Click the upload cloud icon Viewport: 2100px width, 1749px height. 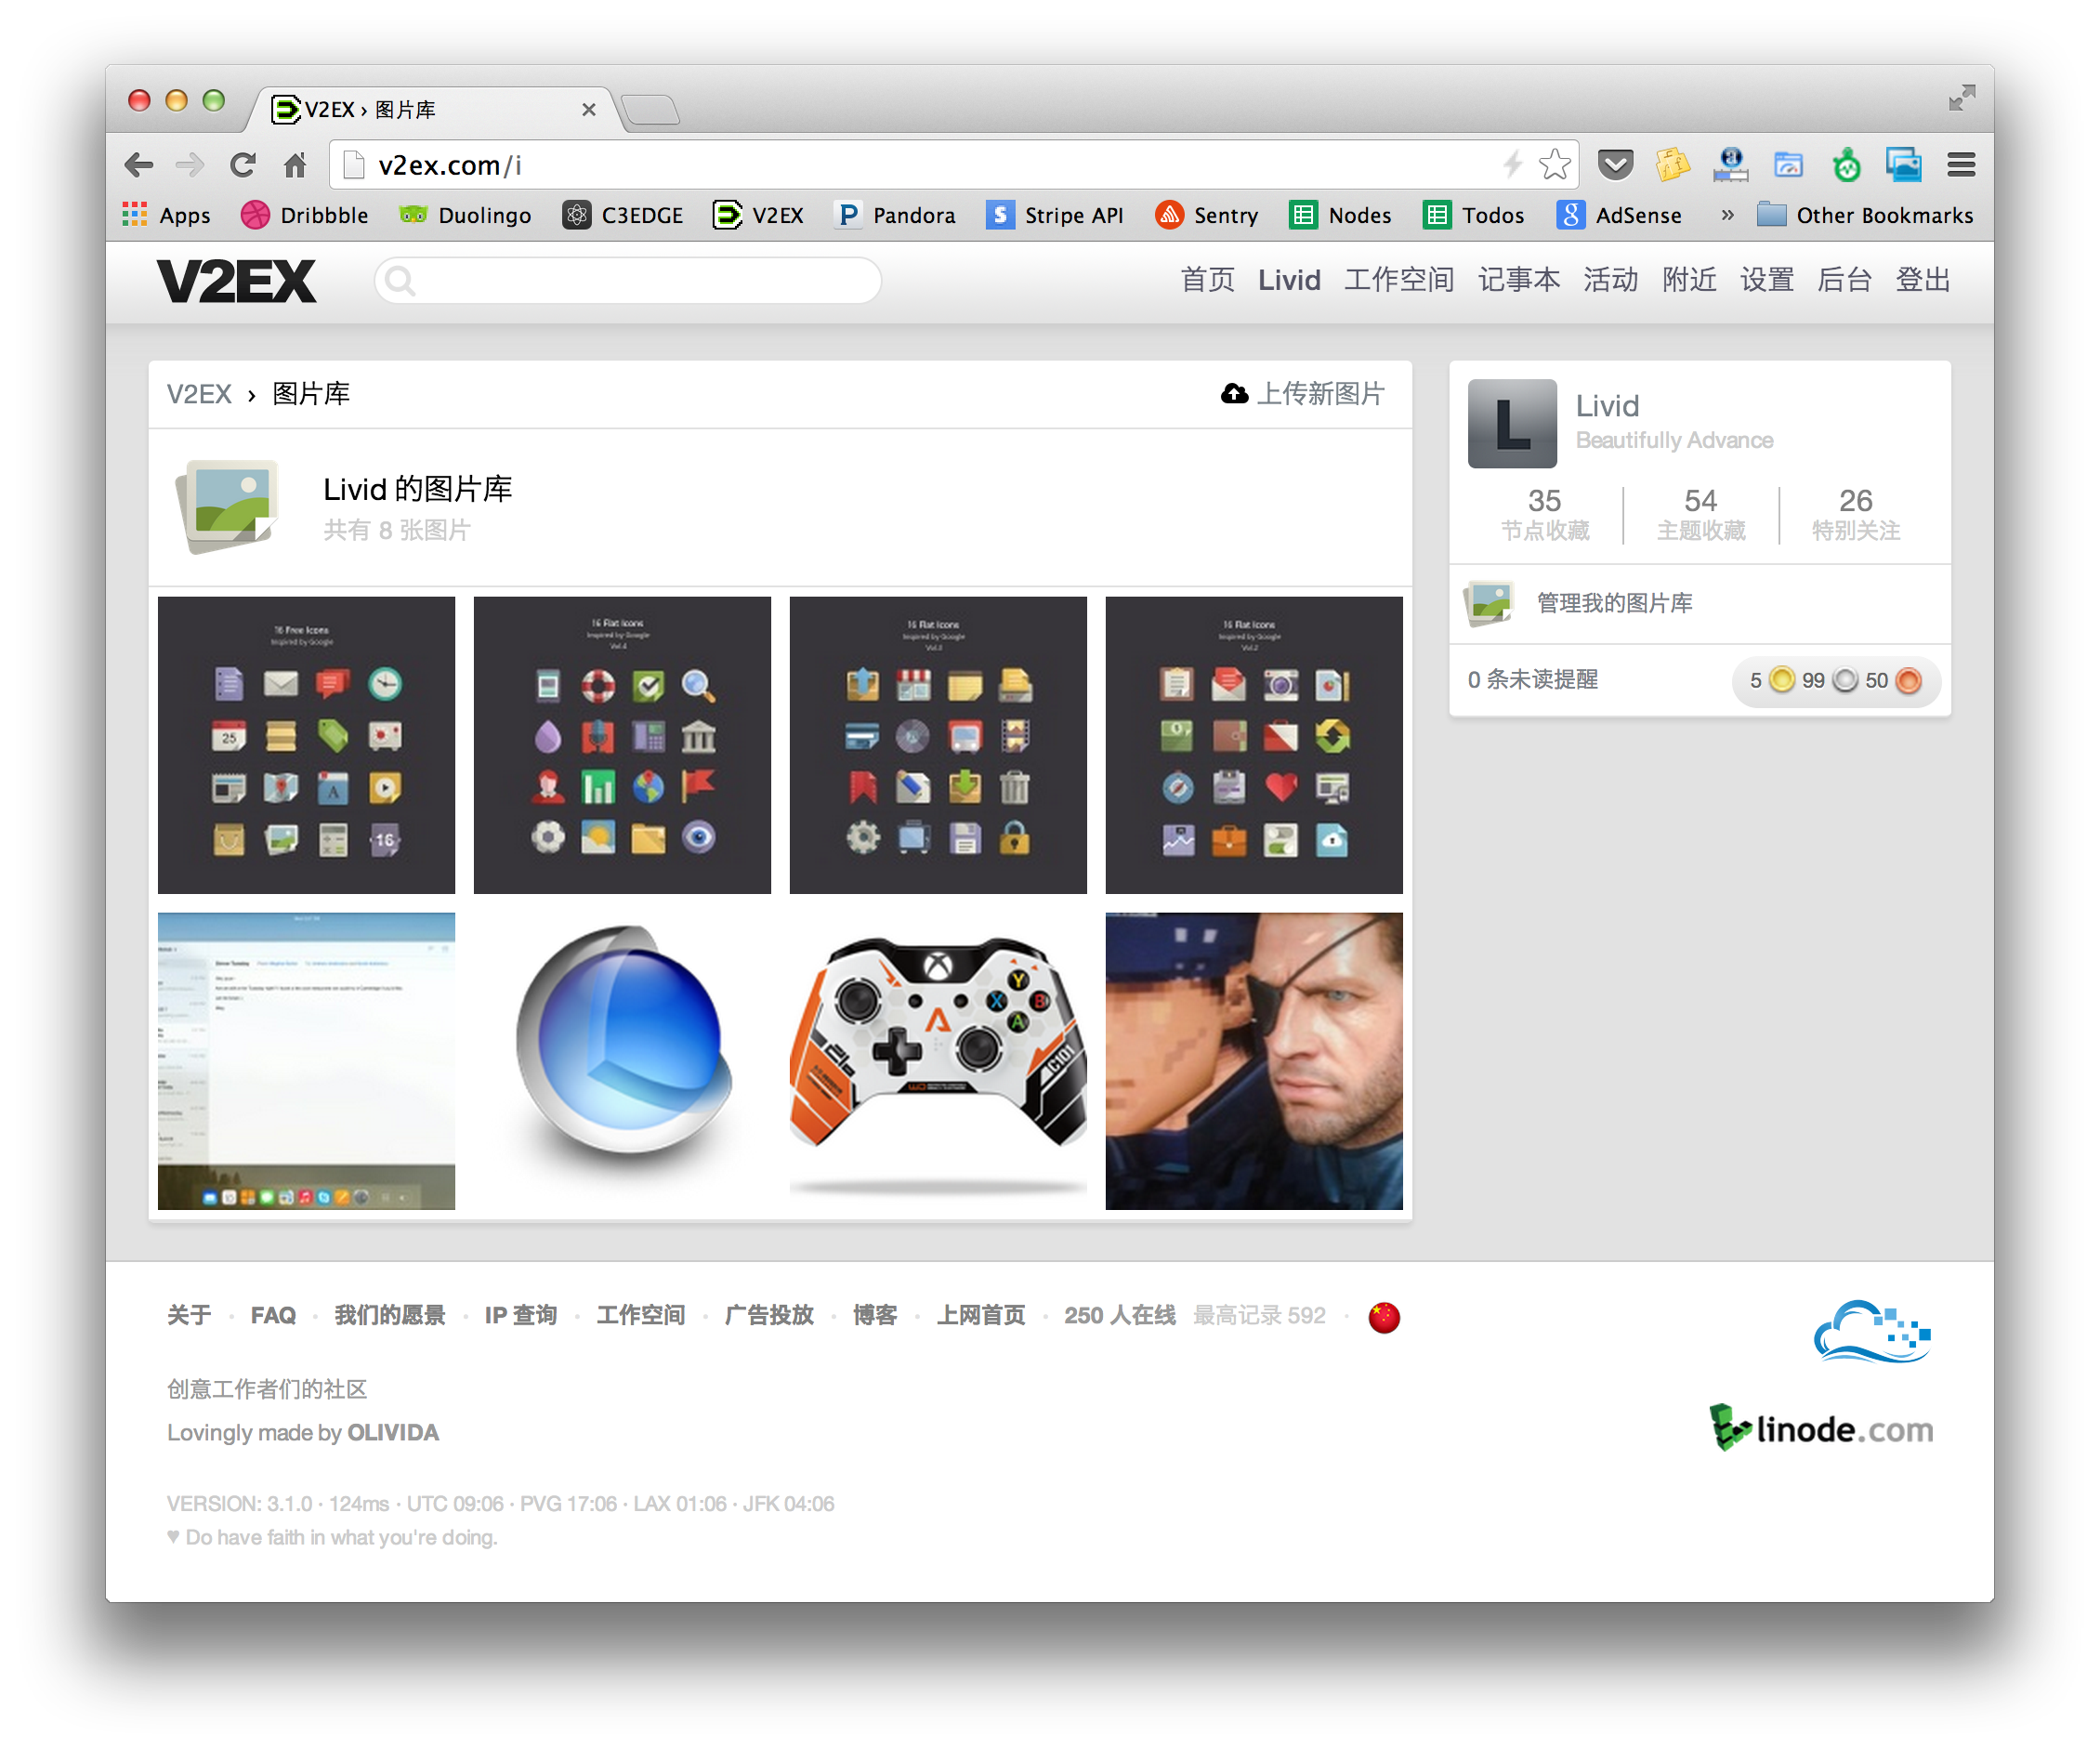coord(1234,394)
